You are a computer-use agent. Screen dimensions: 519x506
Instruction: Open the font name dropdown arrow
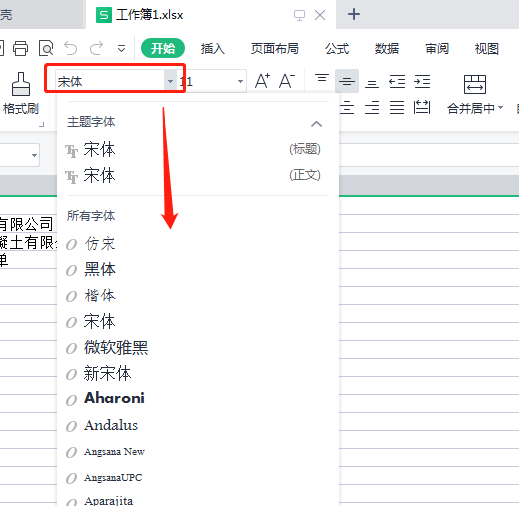170,81
